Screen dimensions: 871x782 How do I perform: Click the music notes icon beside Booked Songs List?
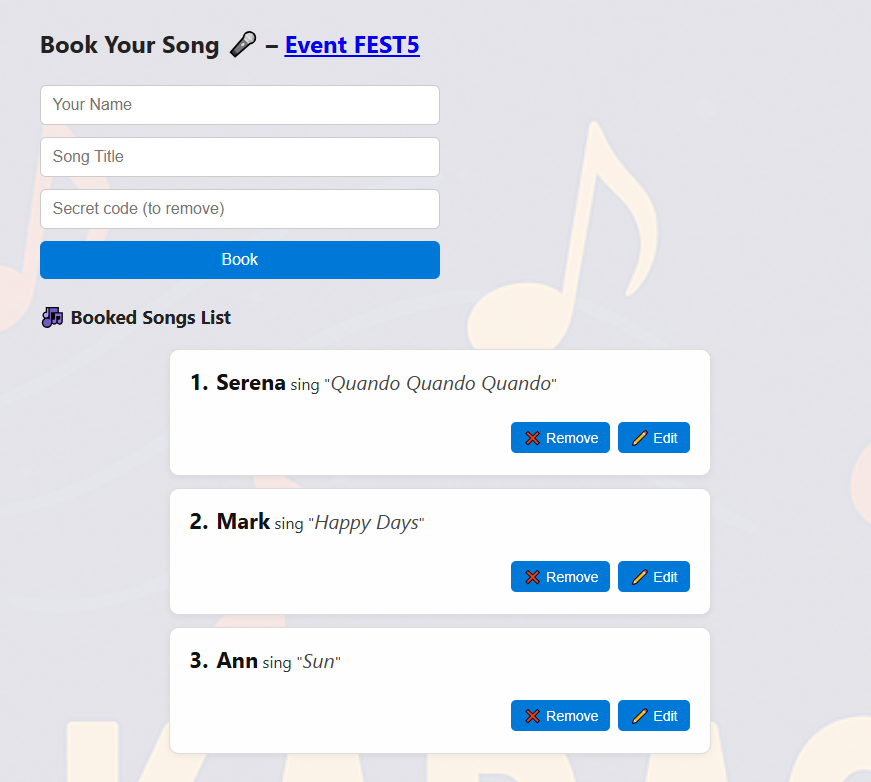pyautogui.click(x=52, y=318)
